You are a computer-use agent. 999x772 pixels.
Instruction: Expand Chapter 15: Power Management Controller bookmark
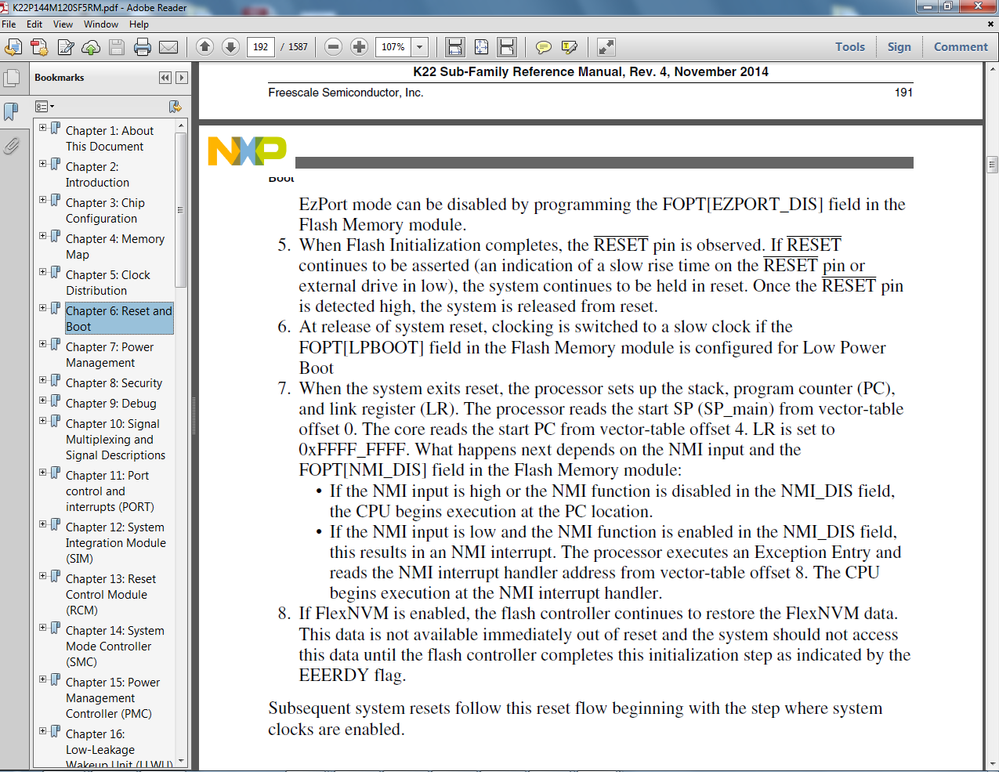pos(43,679)
